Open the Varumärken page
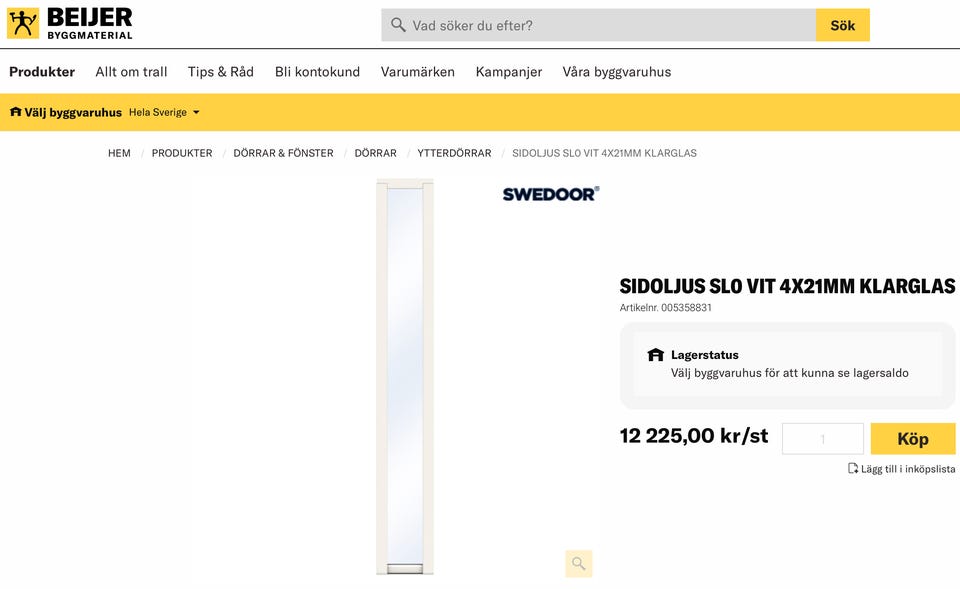 point(417,72)
